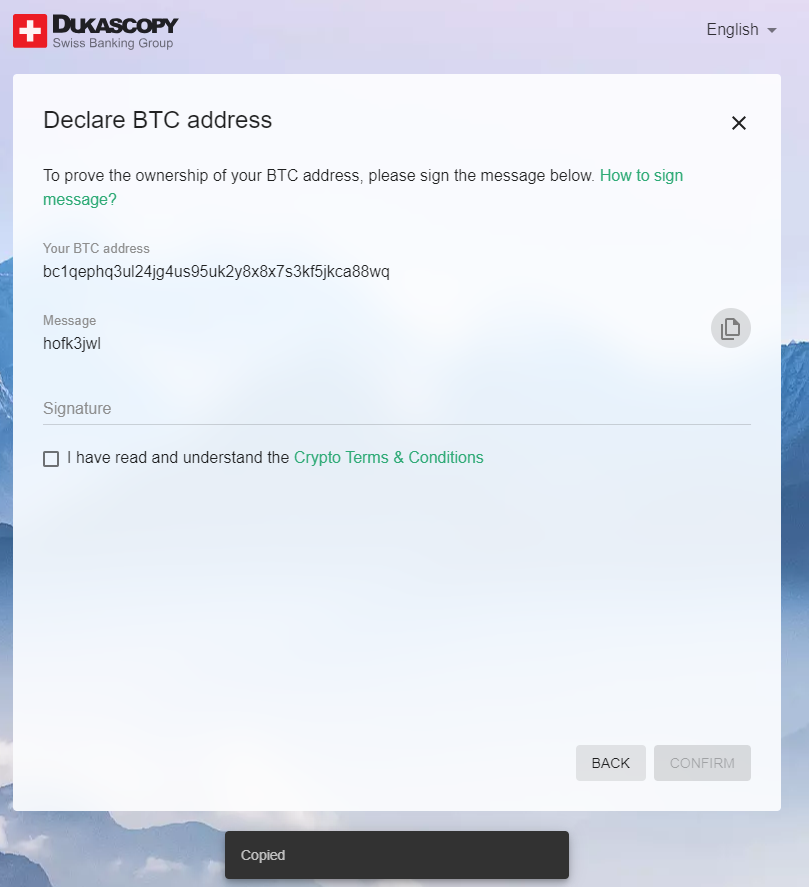Open the English language dropdown
Screen dimensions: 809x887
(741, 29)
